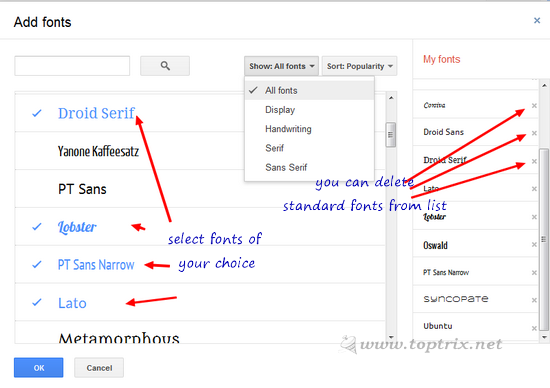Click Ubuntu in My fonts

[x=438, y=326]
